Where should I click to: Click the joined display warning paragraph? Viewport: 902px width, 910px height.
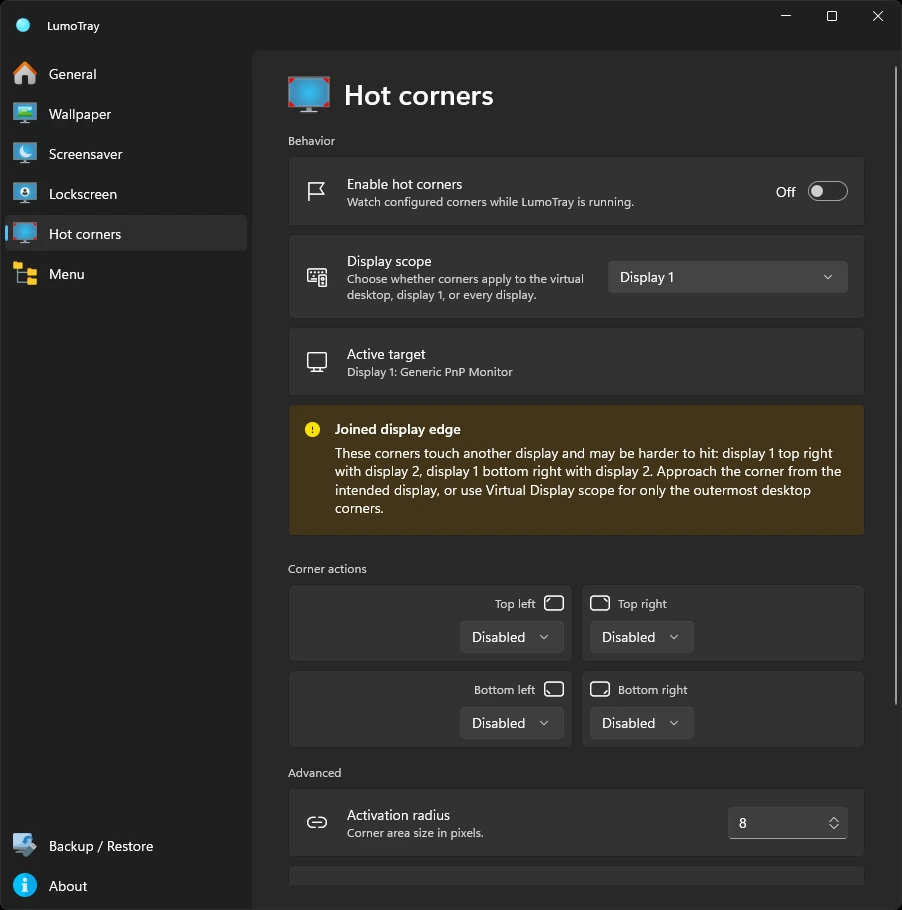click(x=588, y=481)
